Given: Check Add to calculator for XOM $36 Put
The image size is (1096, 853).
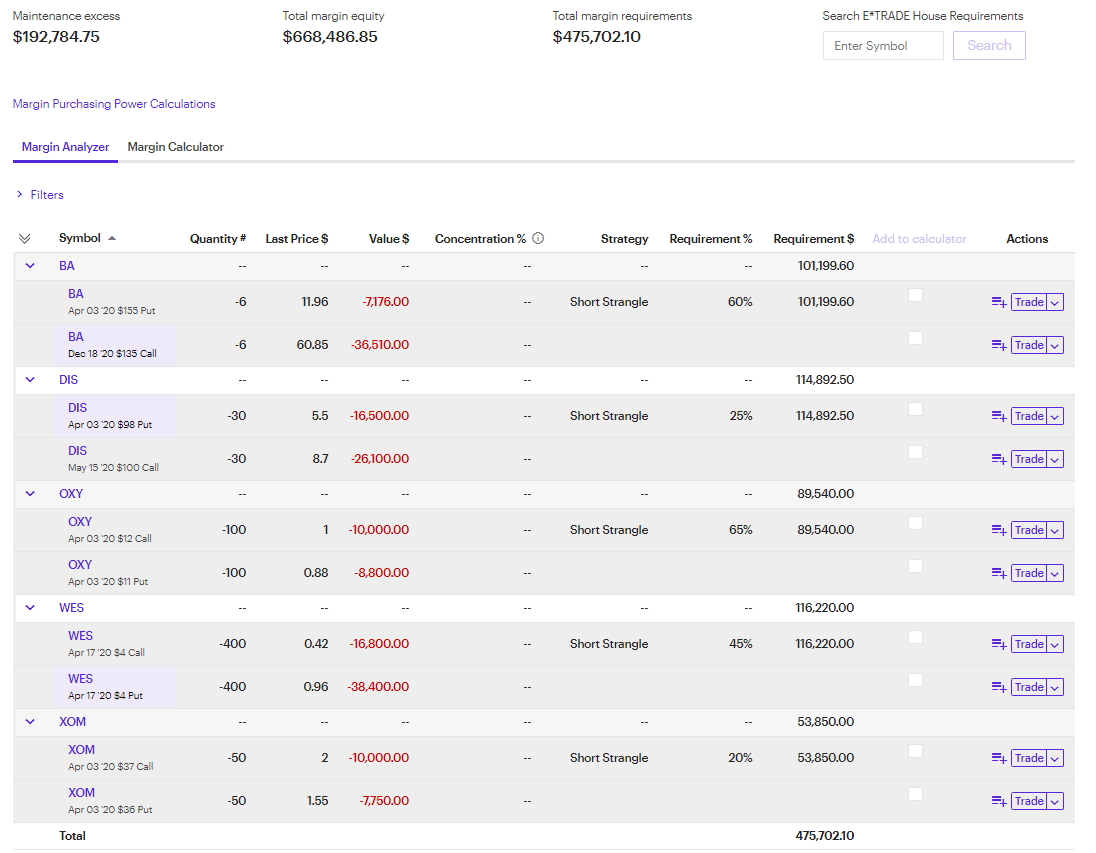Looking at the screenshot, I should (915, 794).
